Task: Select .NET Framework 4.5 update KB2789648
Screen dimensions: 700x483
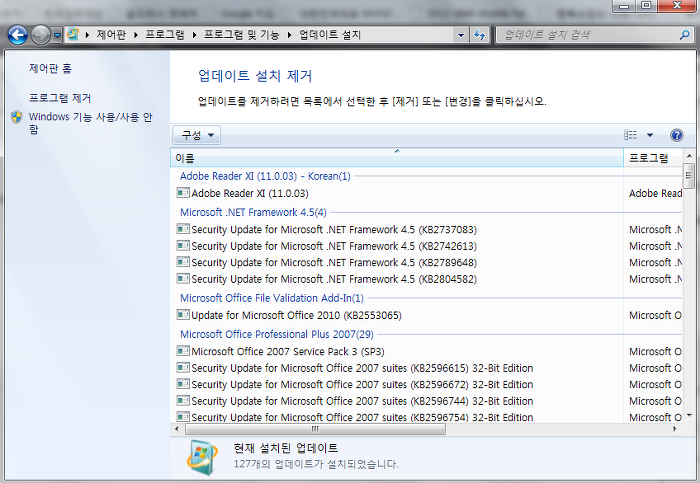Action: click(x=334, y=262)
